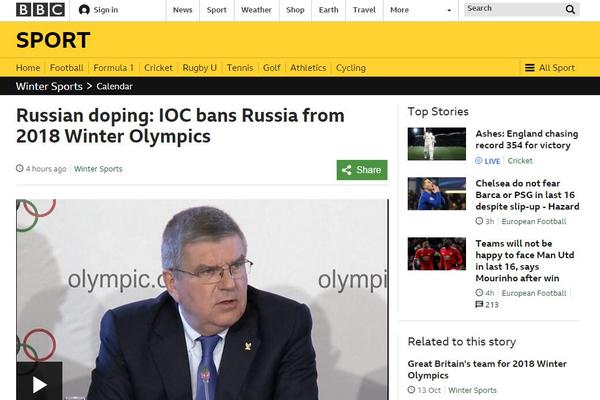Click the Ashes cricket story thumbnail
The image size is (600, 400).
pos(437,144)
